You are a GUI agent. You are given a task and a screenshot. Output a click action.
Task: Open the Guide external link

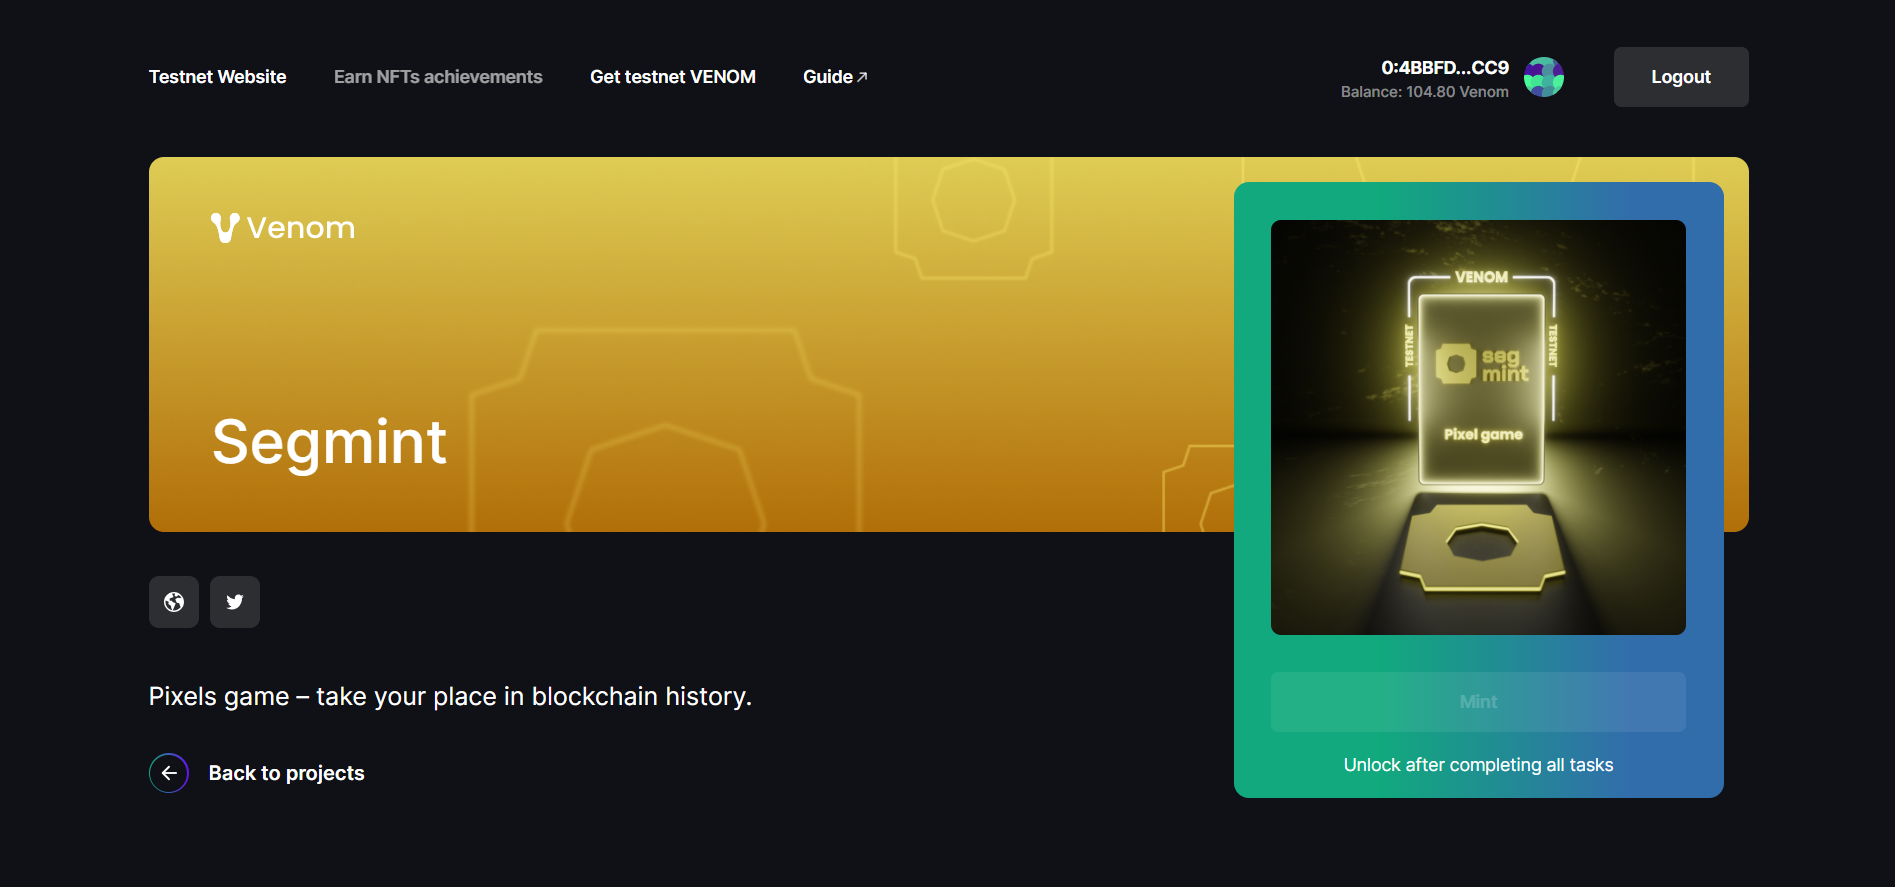point(835,77)
